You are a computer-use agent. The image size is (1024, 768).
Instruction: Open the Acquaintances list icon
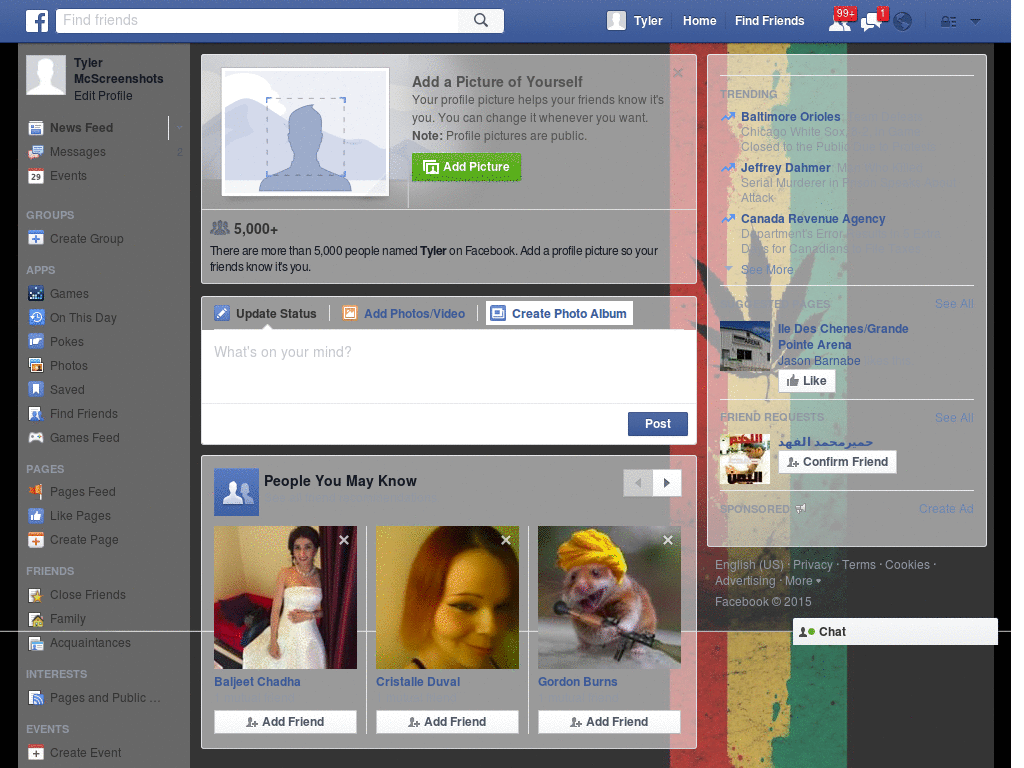(35, 643)
